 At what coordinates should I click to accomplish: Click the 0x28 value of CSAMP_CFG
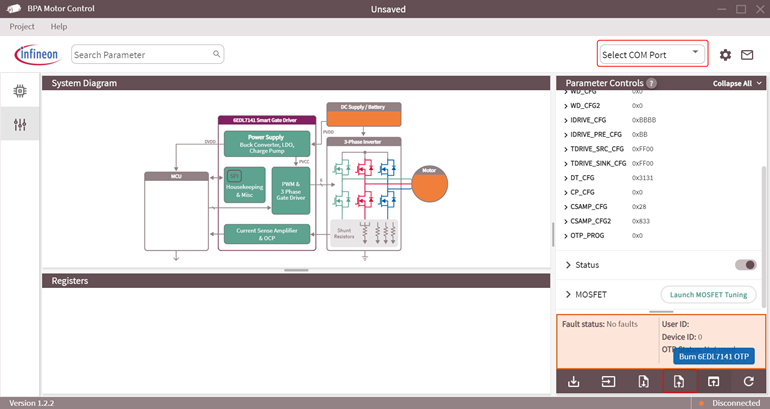(639, 207)
